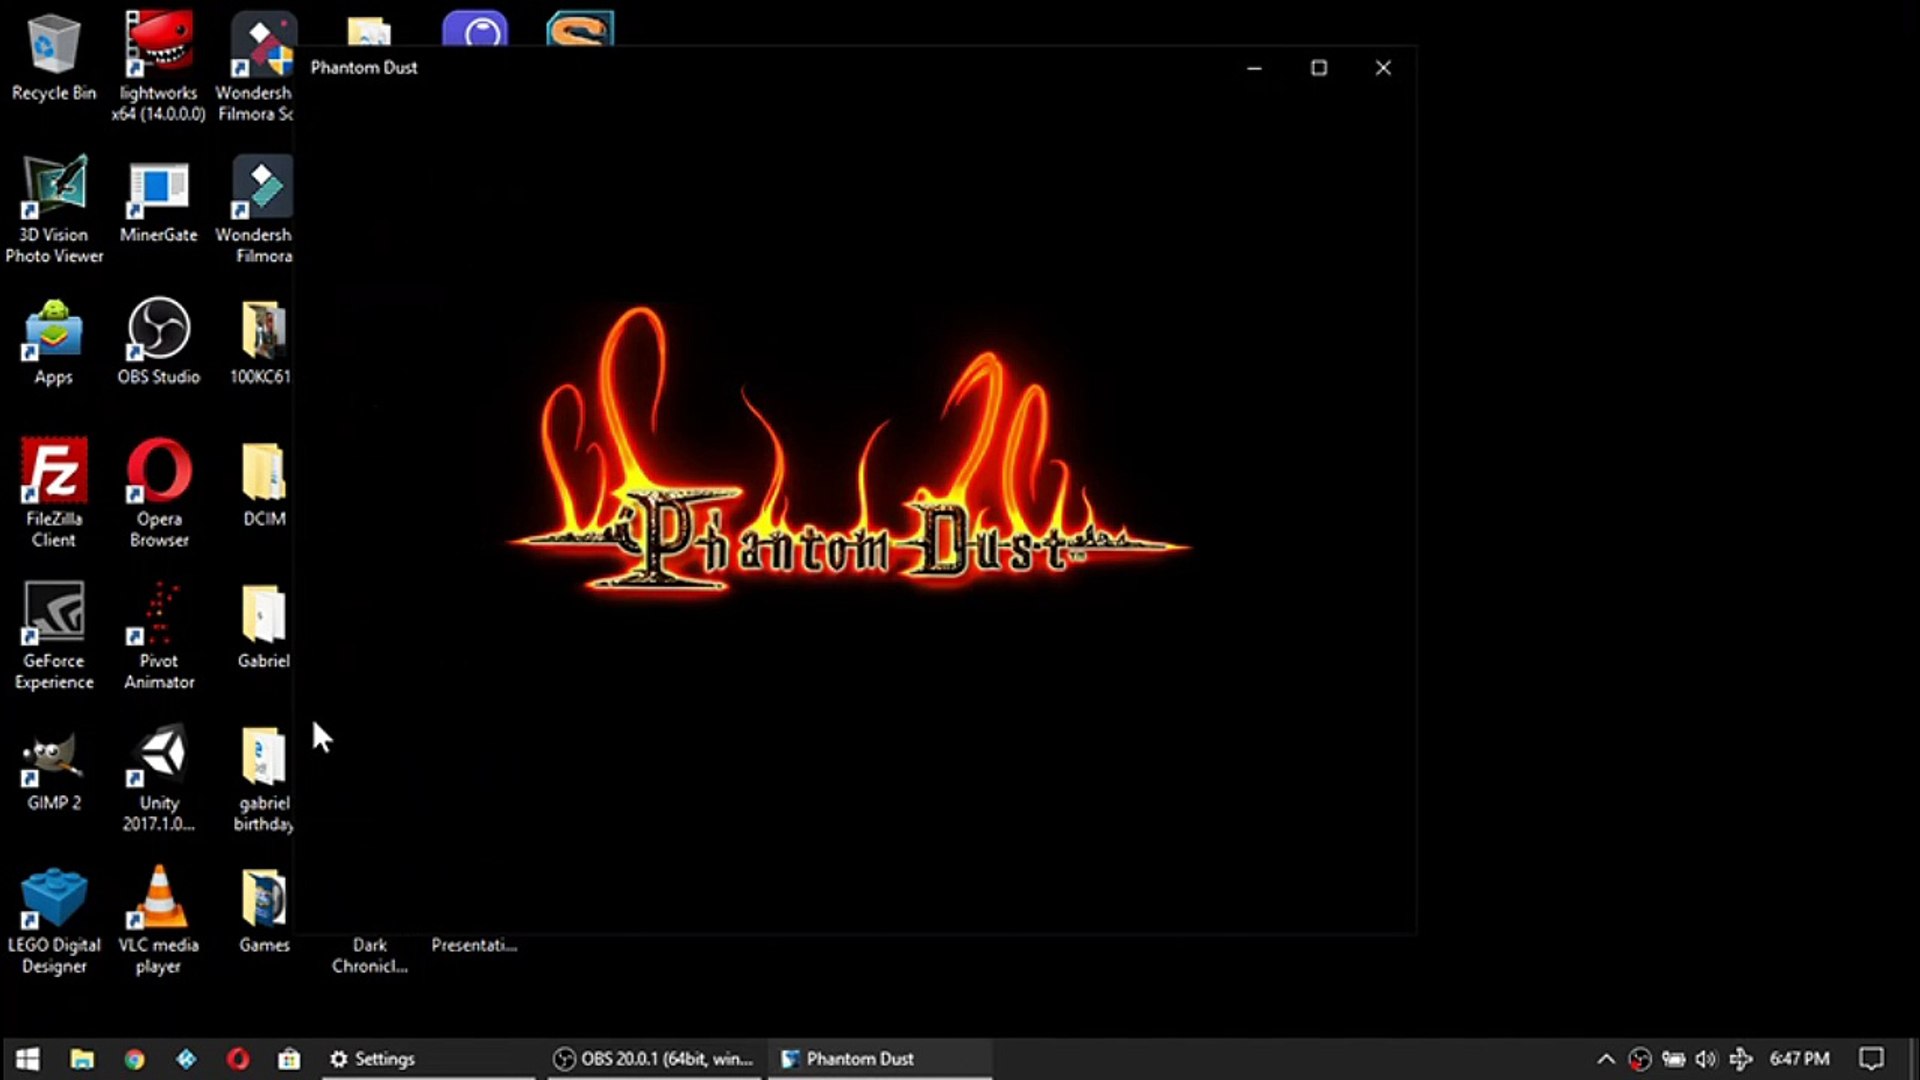Select the Opera Browser desktop shortcut
The image size is (1920, 1080).
tap(159, 494)
